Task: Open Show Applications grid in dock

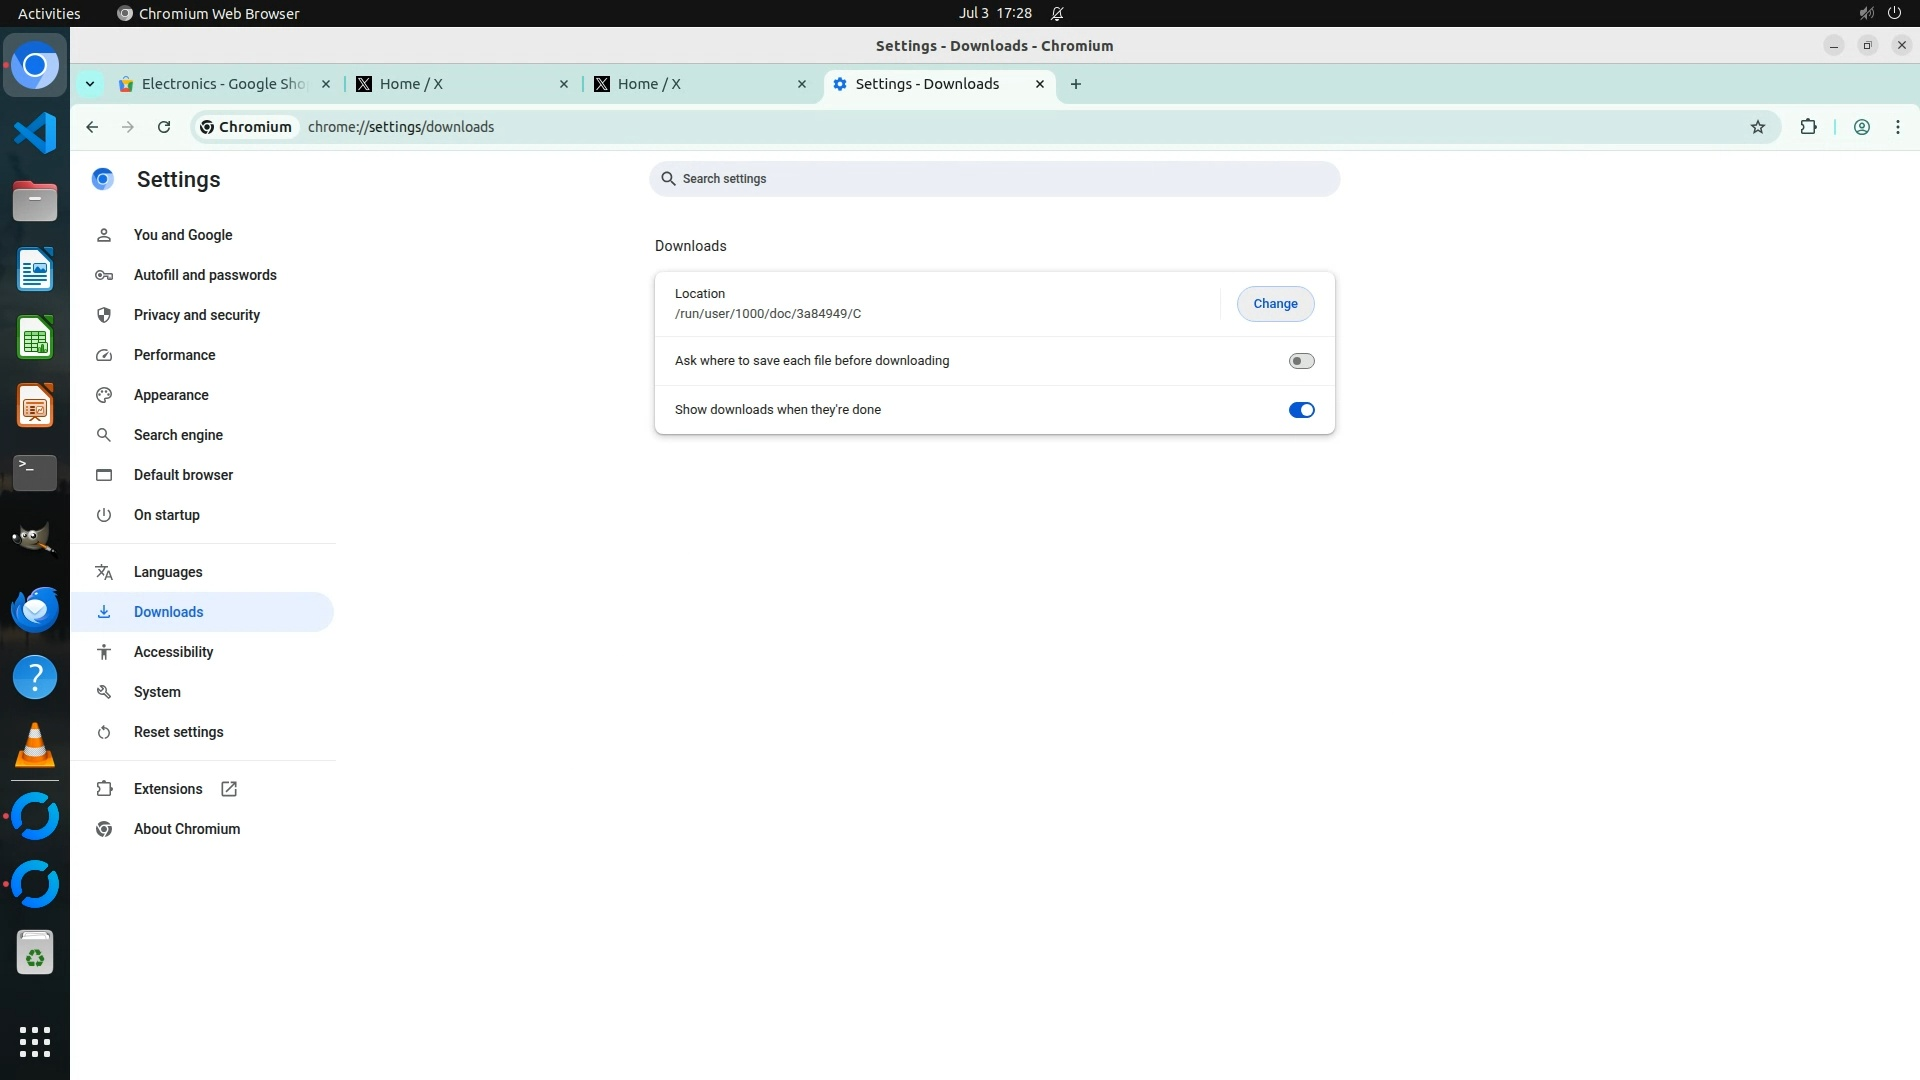Action: coord(35,1041)
